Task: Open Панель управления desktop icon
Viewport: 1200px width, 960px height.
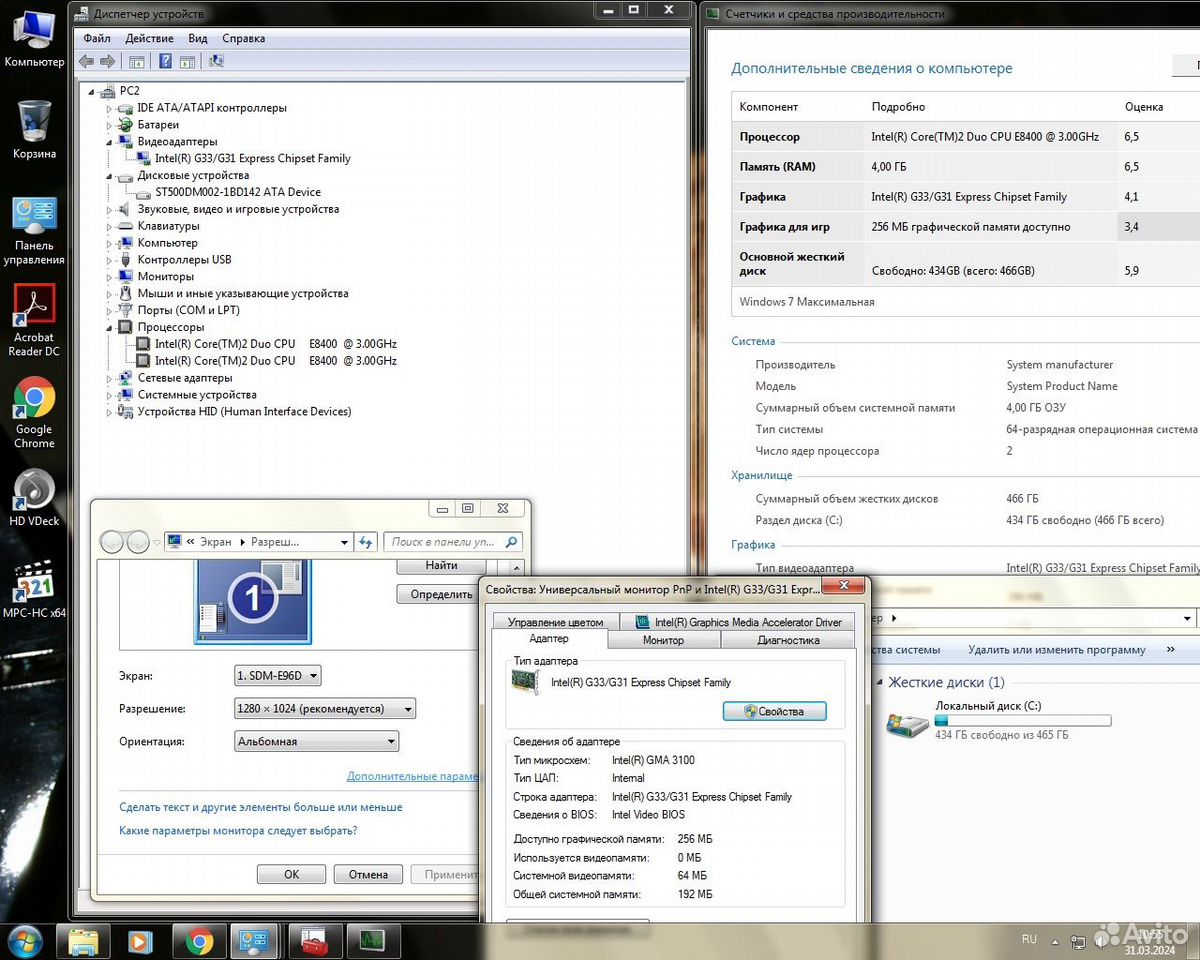Action: click(x=34, y=231)
